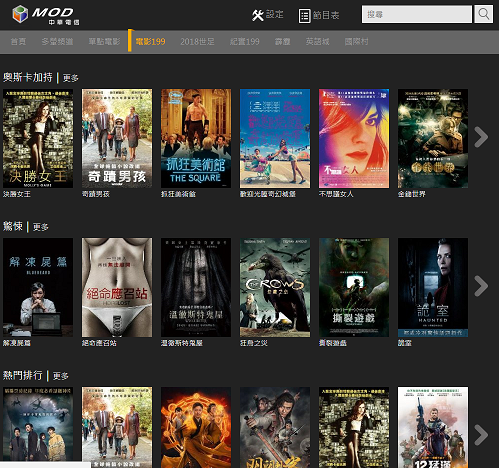Viewport: 499px width, 468px height.
Task: Open the 絕命應召站 poster
Action: click(x=117, y=287)
